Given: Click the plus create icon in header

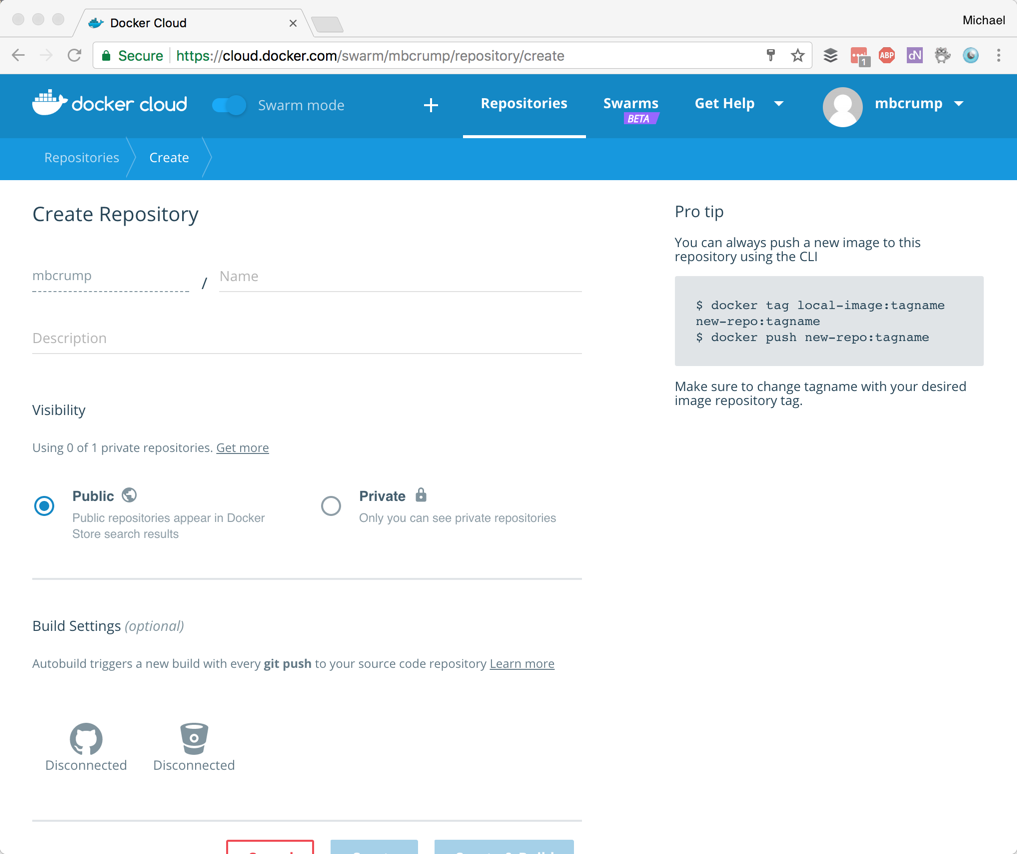Looking at the screenshot, I should [431, 105].
